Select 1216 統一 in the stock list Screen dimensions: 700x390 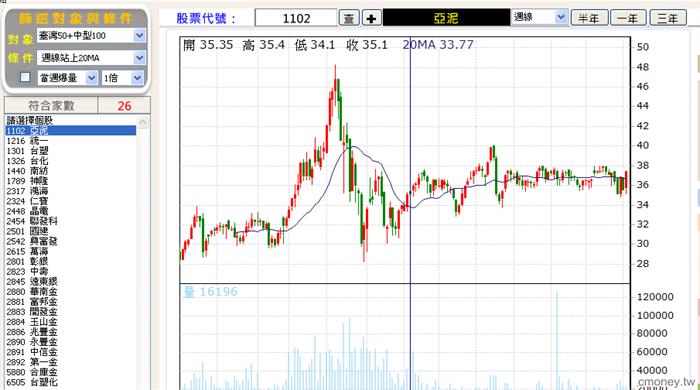pyautogui.click(x=71, y=141)
